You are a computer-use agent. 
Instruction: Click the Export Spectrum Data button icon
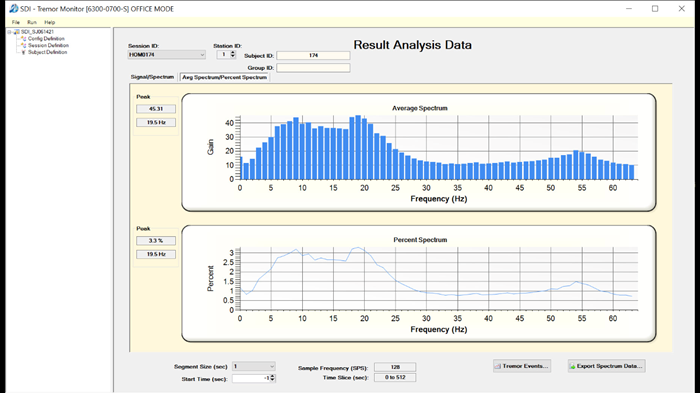572,366
